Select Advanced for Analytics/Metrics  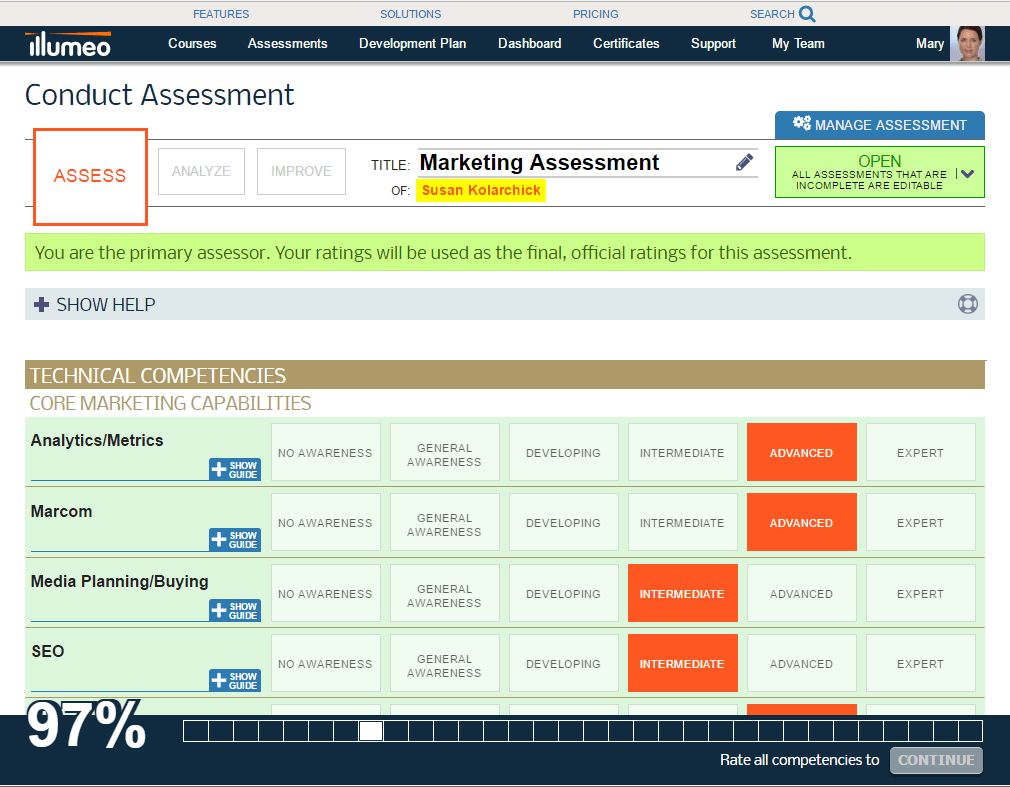[802, 452]
